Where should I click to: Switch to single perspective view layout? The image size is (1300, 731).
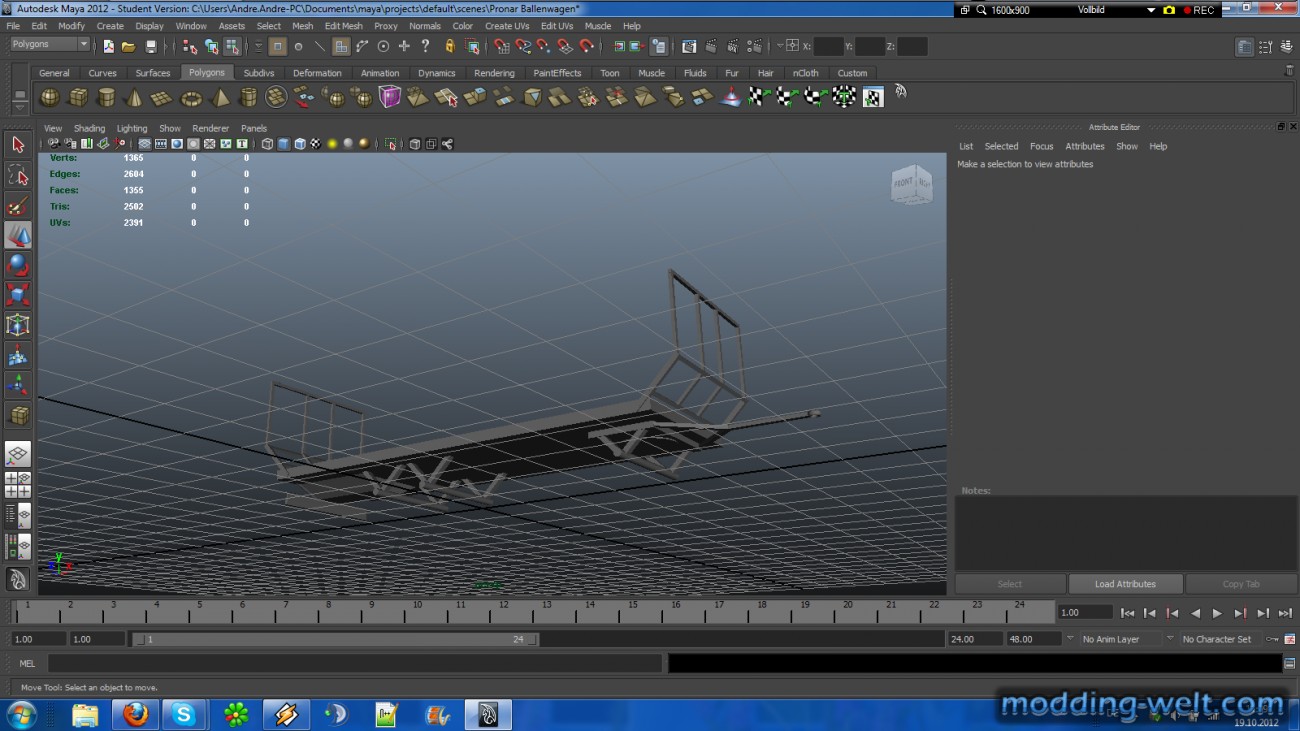pyautogui.click(x=18, y=455)
